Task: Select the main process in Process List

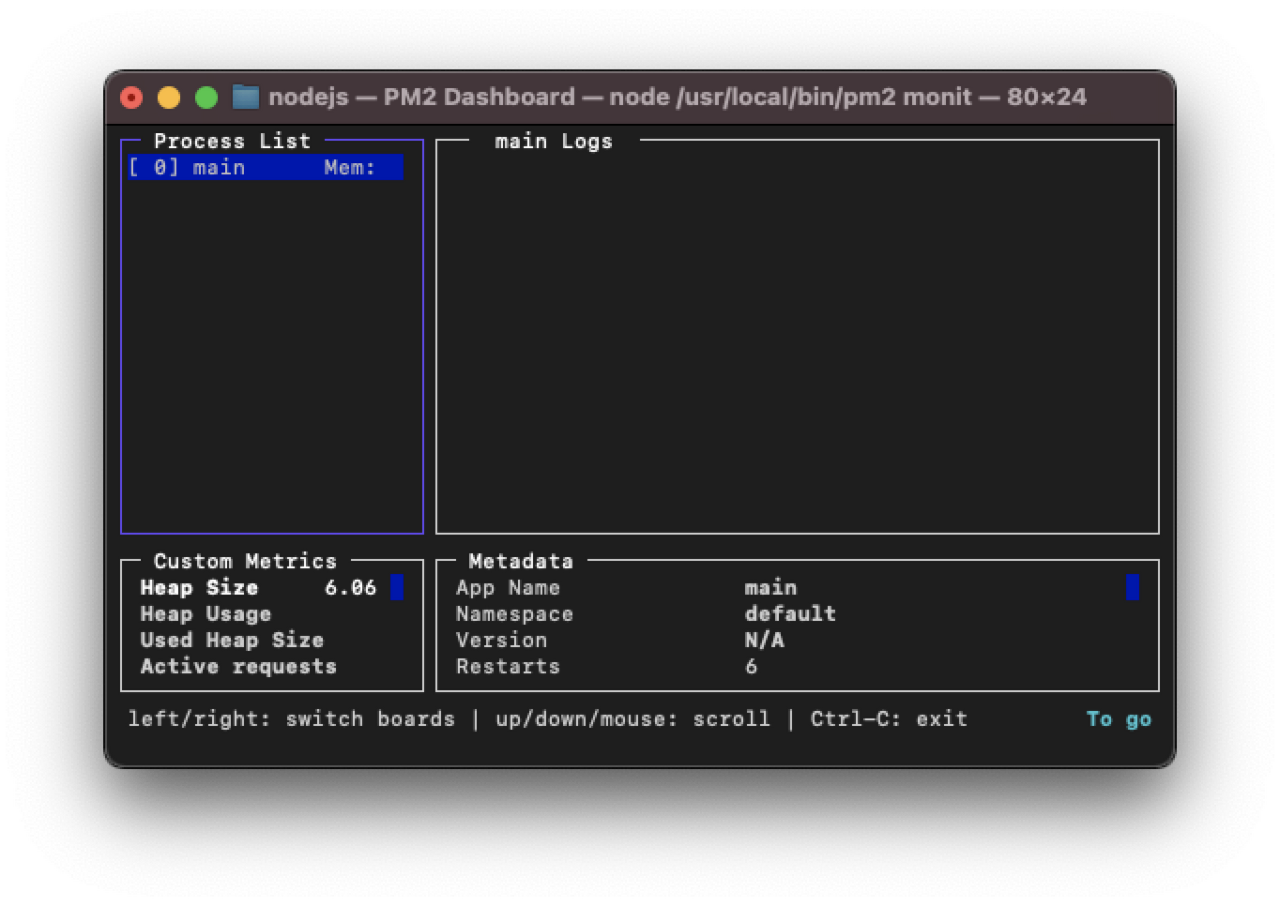Action: click(266, 167)
